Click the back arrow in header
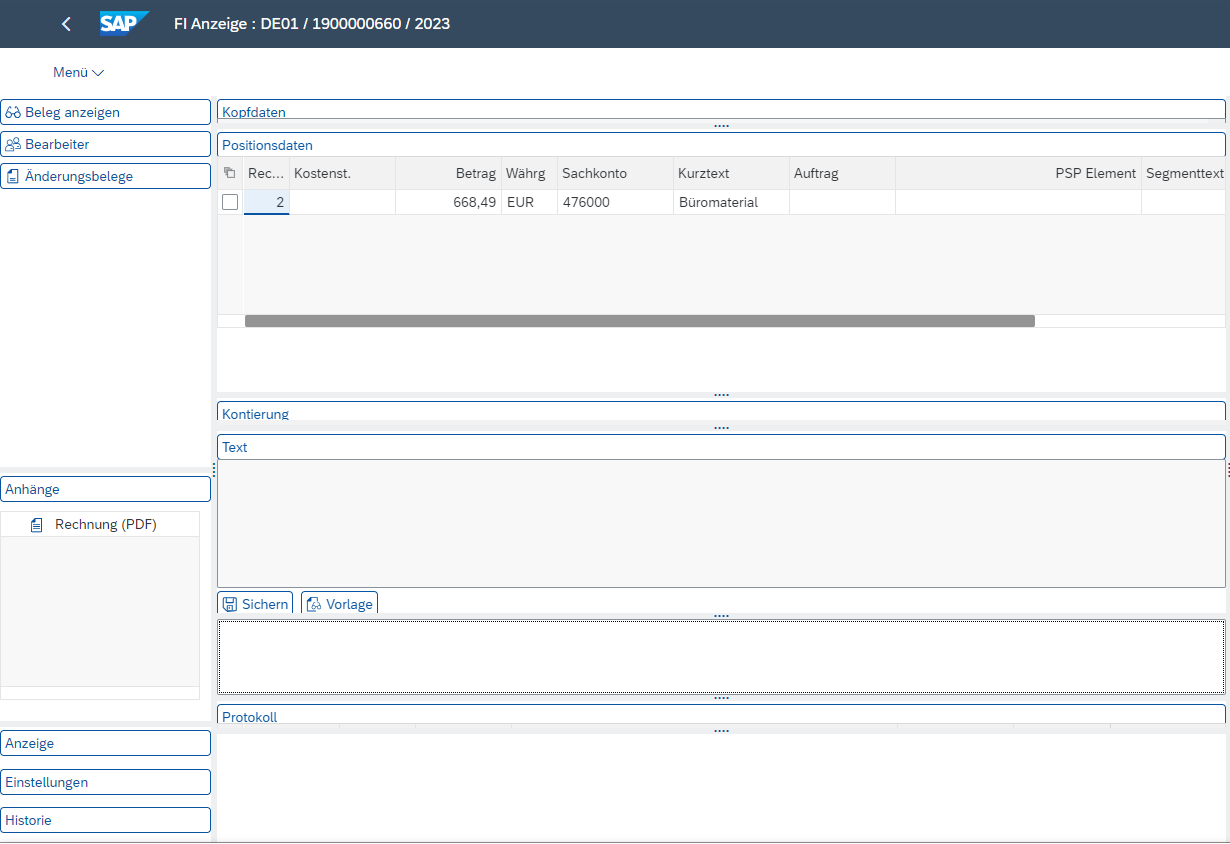Viewport: 1230px width, 844px height. (x=66, y=24)
